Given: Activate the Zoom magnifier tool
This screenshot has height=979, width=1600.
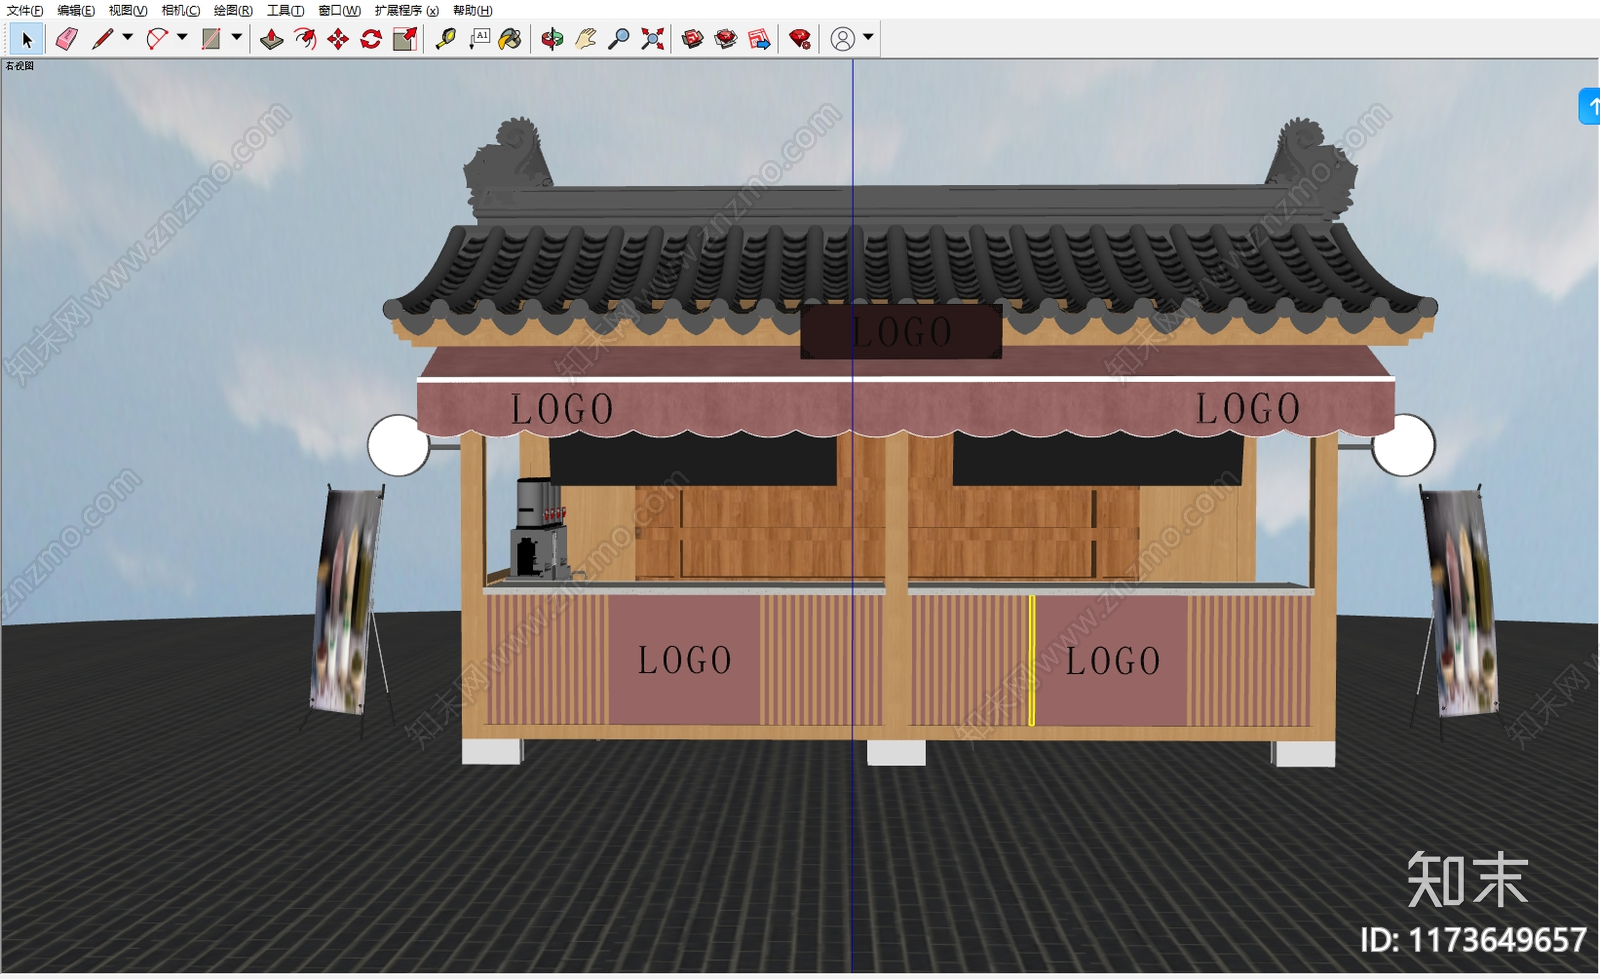Looking at the screenshot, I should tap(619, 39).
